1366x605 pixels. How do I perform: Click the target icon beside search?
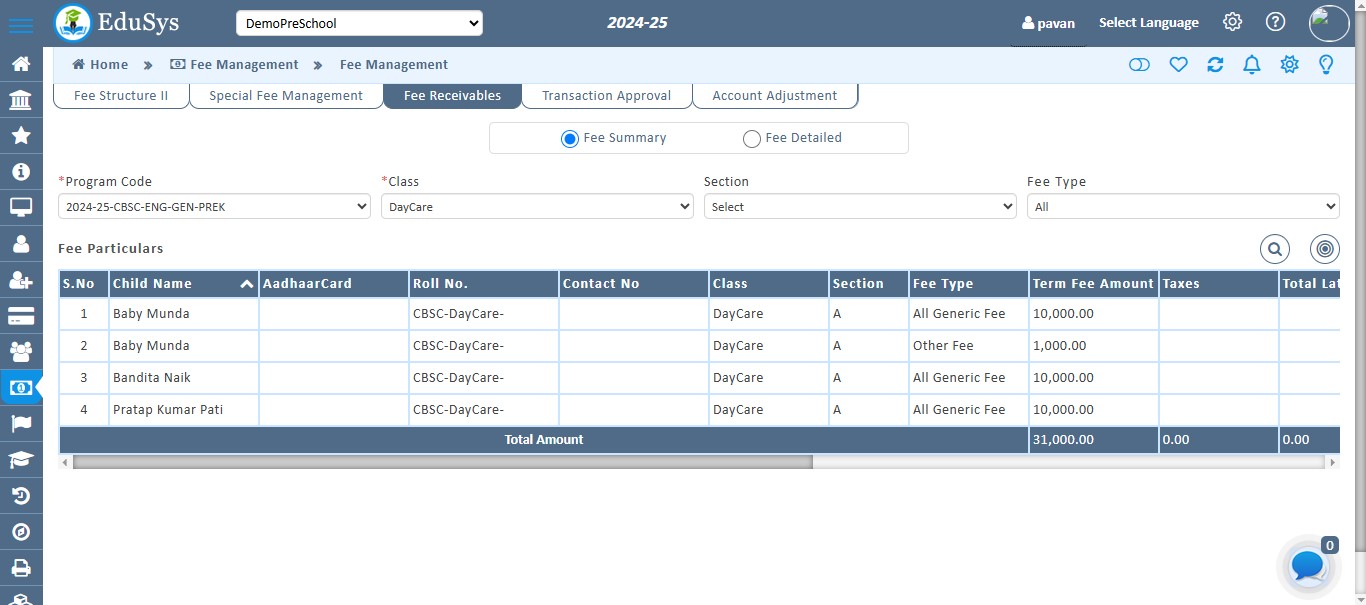(1324, 249)
